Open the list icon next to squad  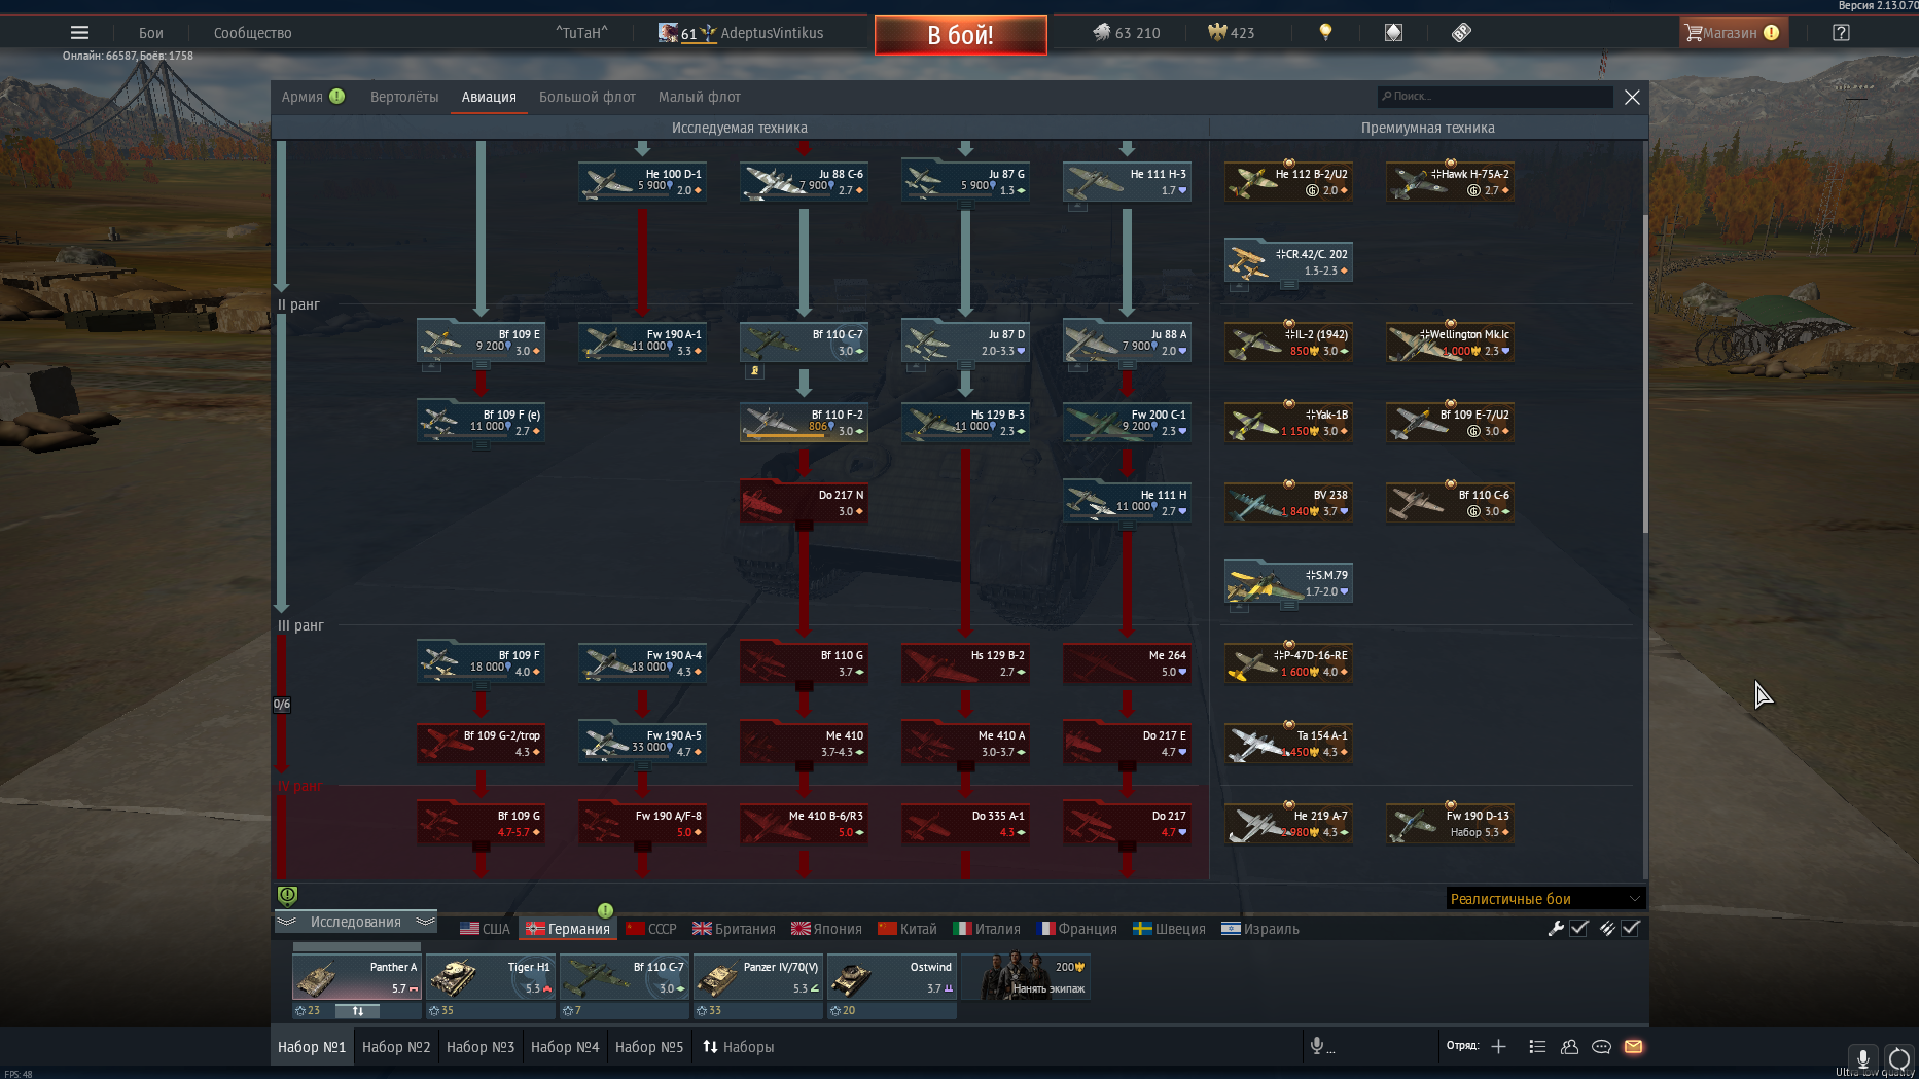coord(1537,1046)
